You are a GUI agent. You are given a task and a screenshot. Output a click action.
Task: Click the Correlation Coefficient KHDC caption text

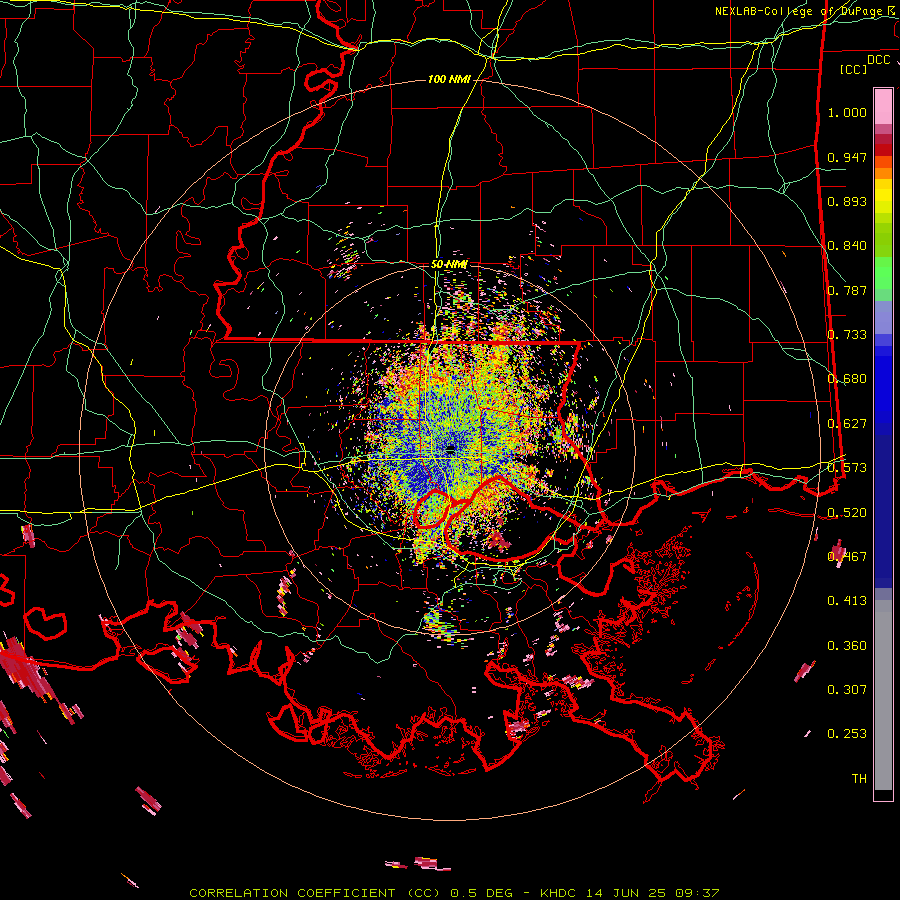point(454,893)
